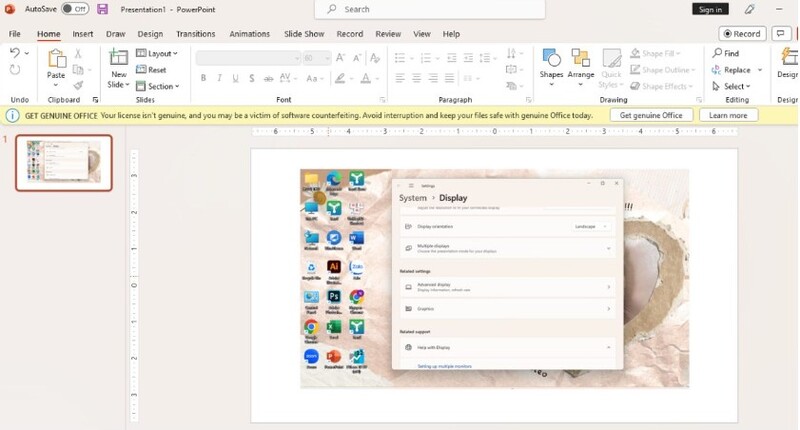The image size is (800, 430).
Task: Toggle Bold formatting
Action: click(x=204, y=78)
